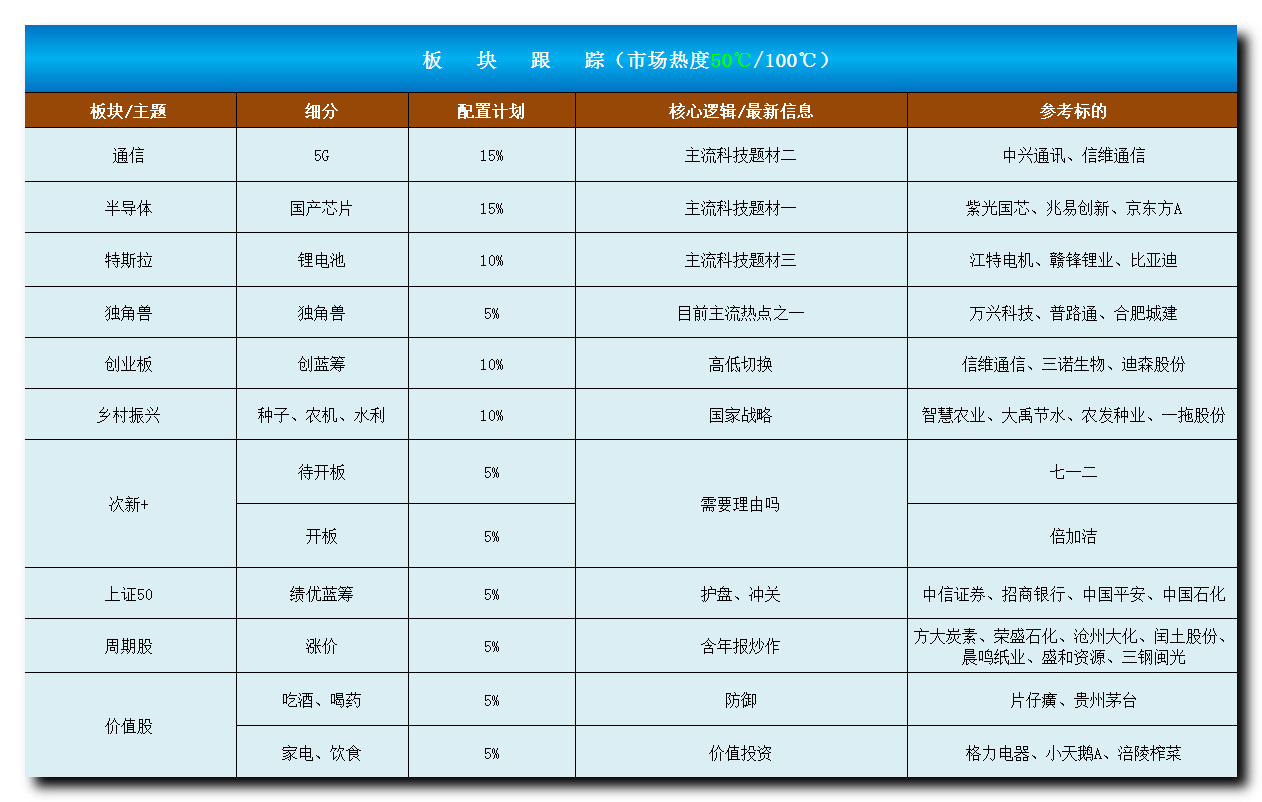Select the 绩优蓝筹 cell
1262x802 pixels.
[x=322, y=594]
